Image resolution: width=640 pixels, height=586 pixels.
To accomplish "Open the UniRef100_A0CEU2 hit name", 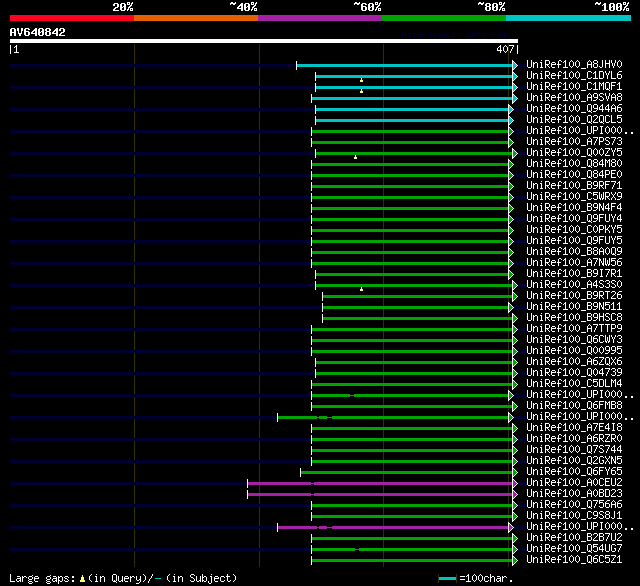I will (x=574, y=483).
